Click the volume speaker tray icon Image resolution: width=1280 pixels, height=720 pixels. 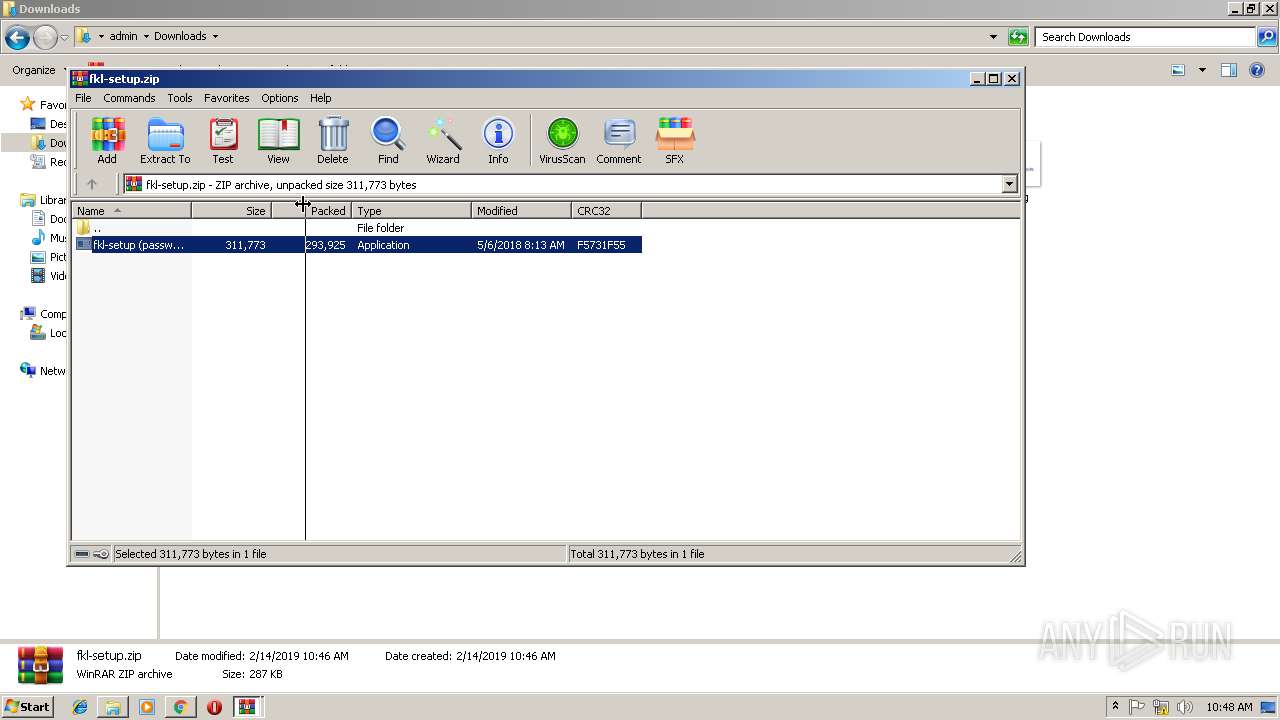point(1185,707)
